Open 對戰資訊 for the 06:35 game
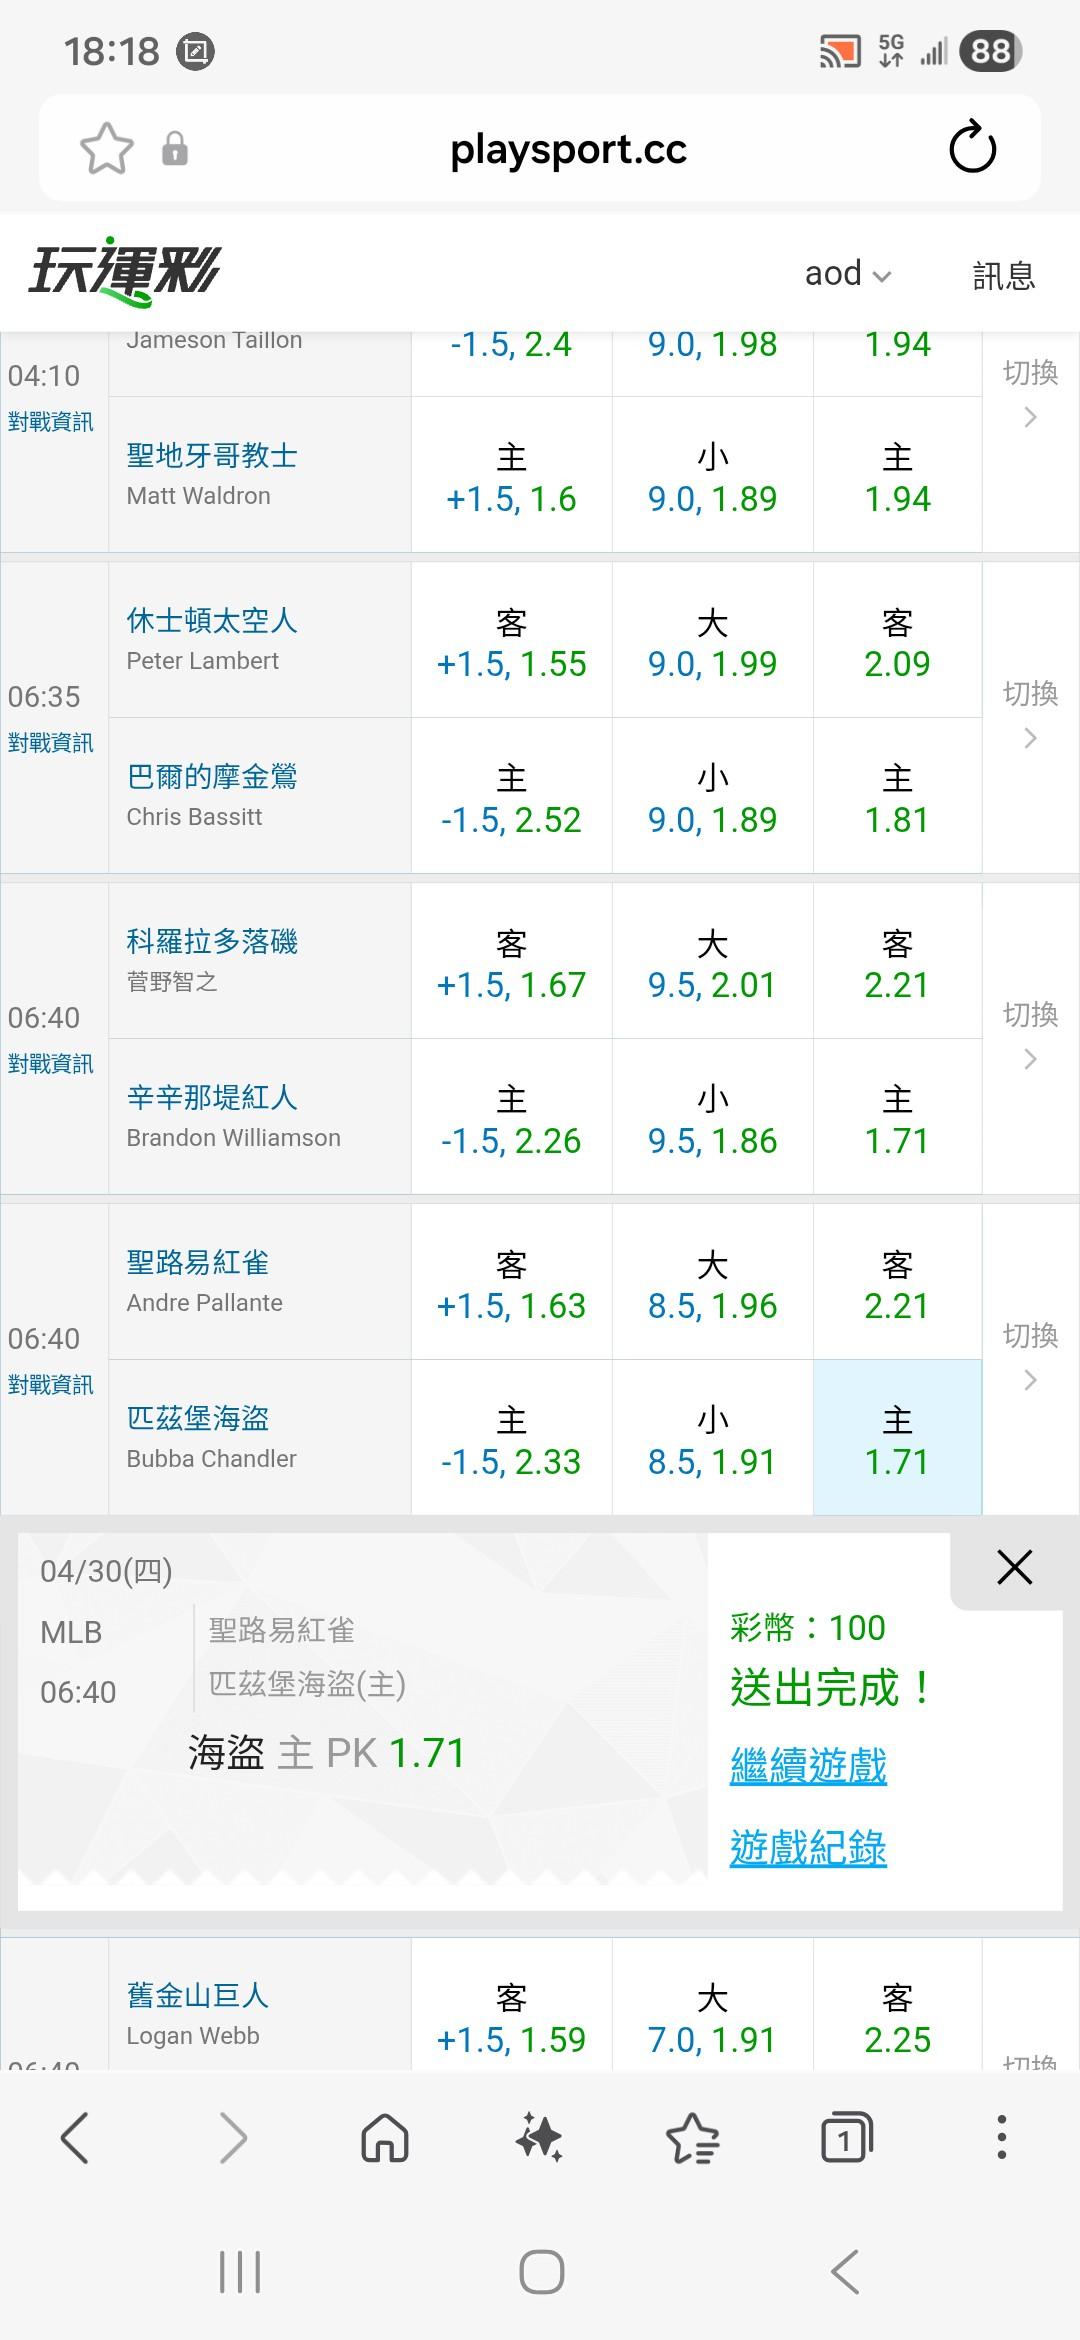1080x2340 pixels. click(x=50, y=742)
